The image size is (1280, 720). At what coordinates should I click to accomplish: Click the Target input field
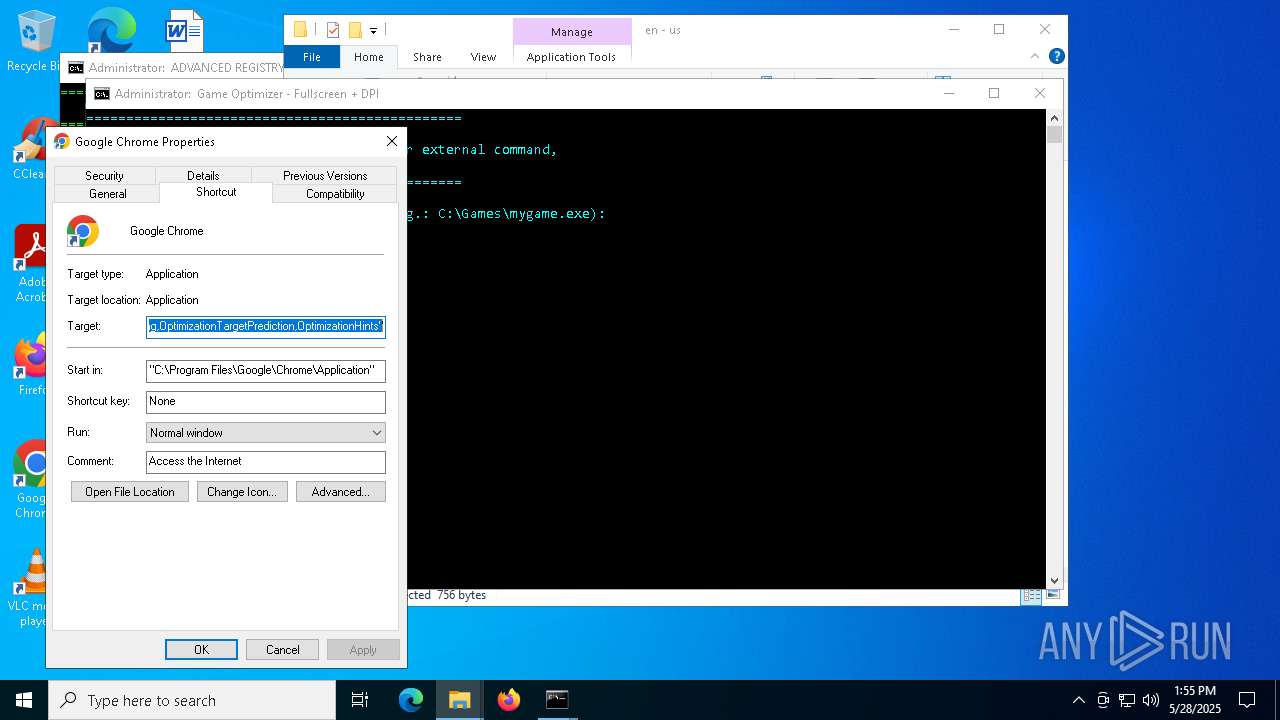pyautogui.click(x=266, y=326)
